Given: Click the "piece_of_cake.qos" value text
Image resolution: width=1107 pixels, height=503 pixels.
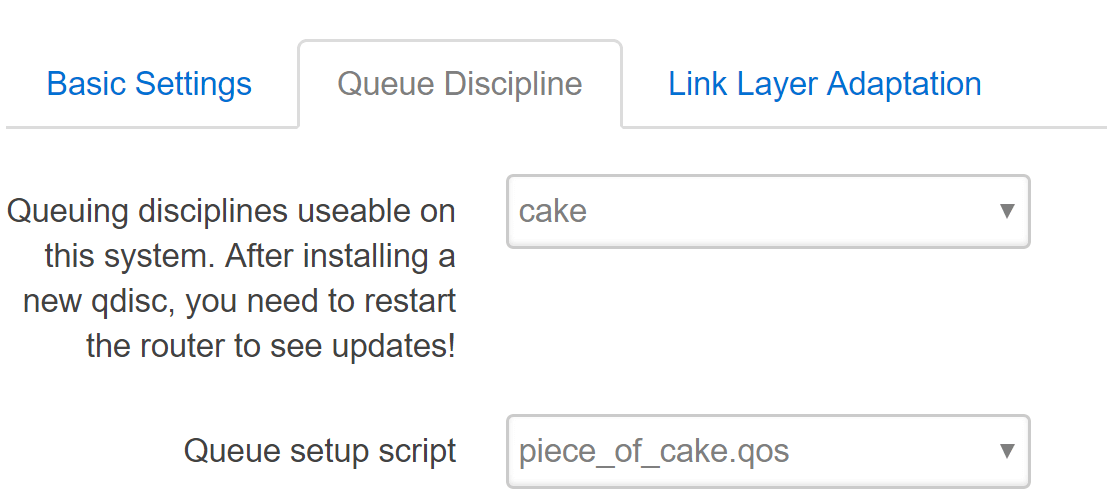Looking at the screenshot, I should pos(654,452).
